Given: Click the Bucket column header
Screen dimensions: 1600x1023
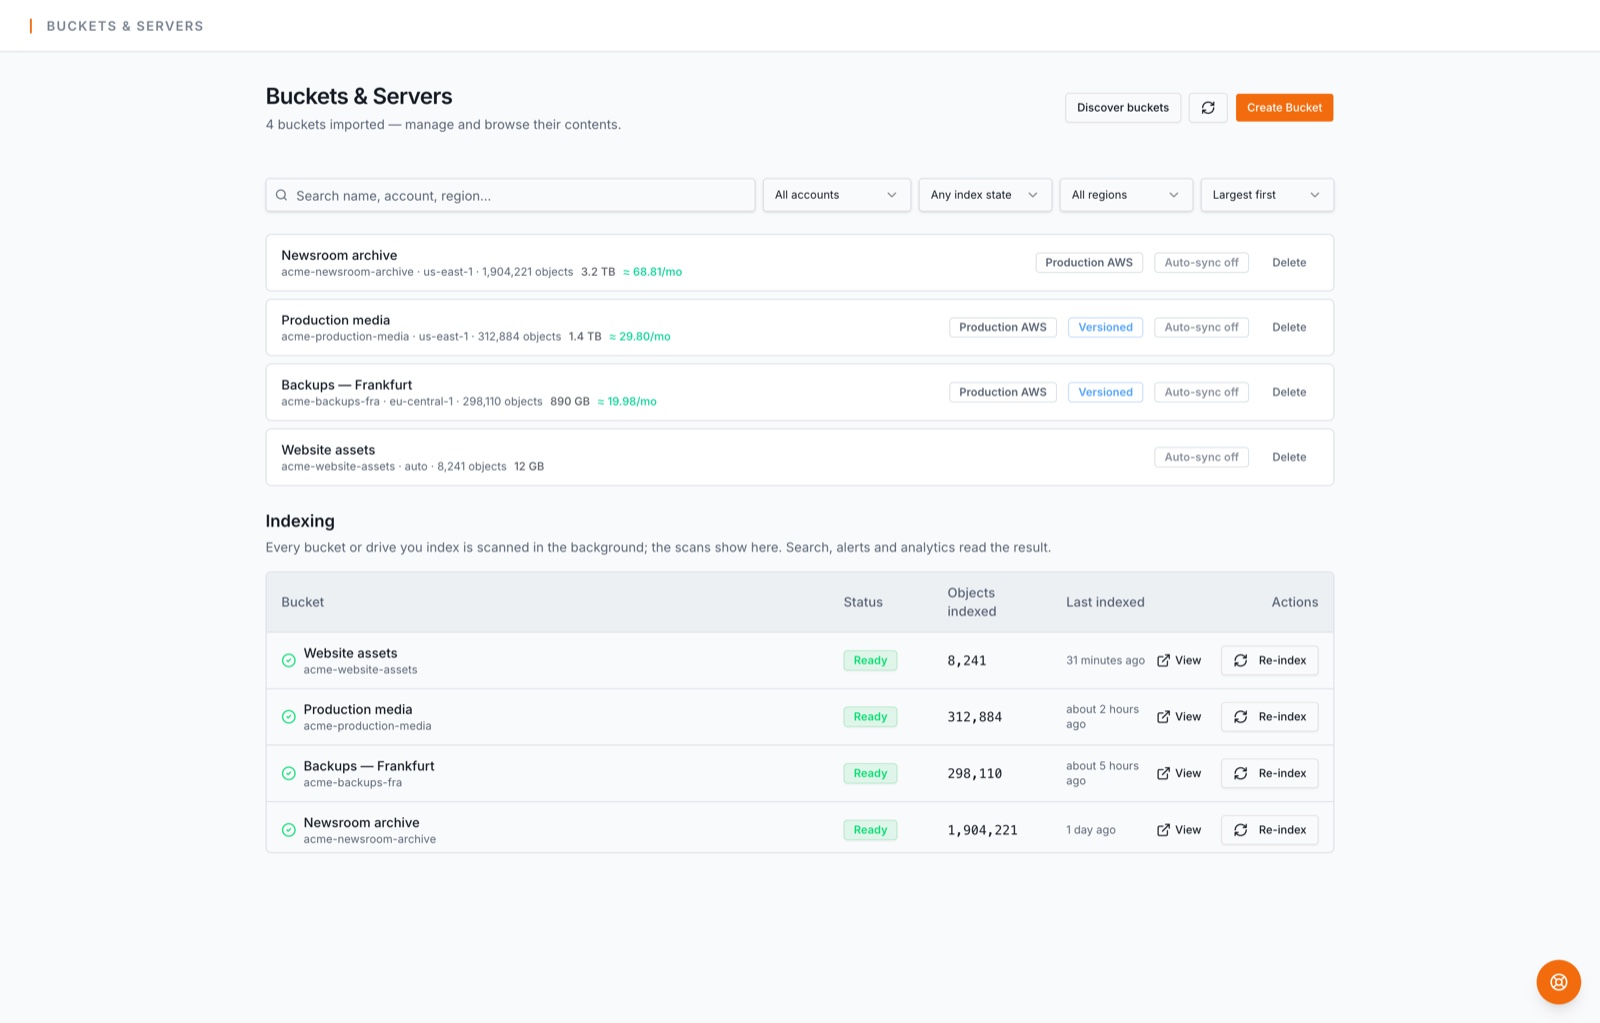Looking at the screenshot, I should pyautogui.click(x=302, y=603).
